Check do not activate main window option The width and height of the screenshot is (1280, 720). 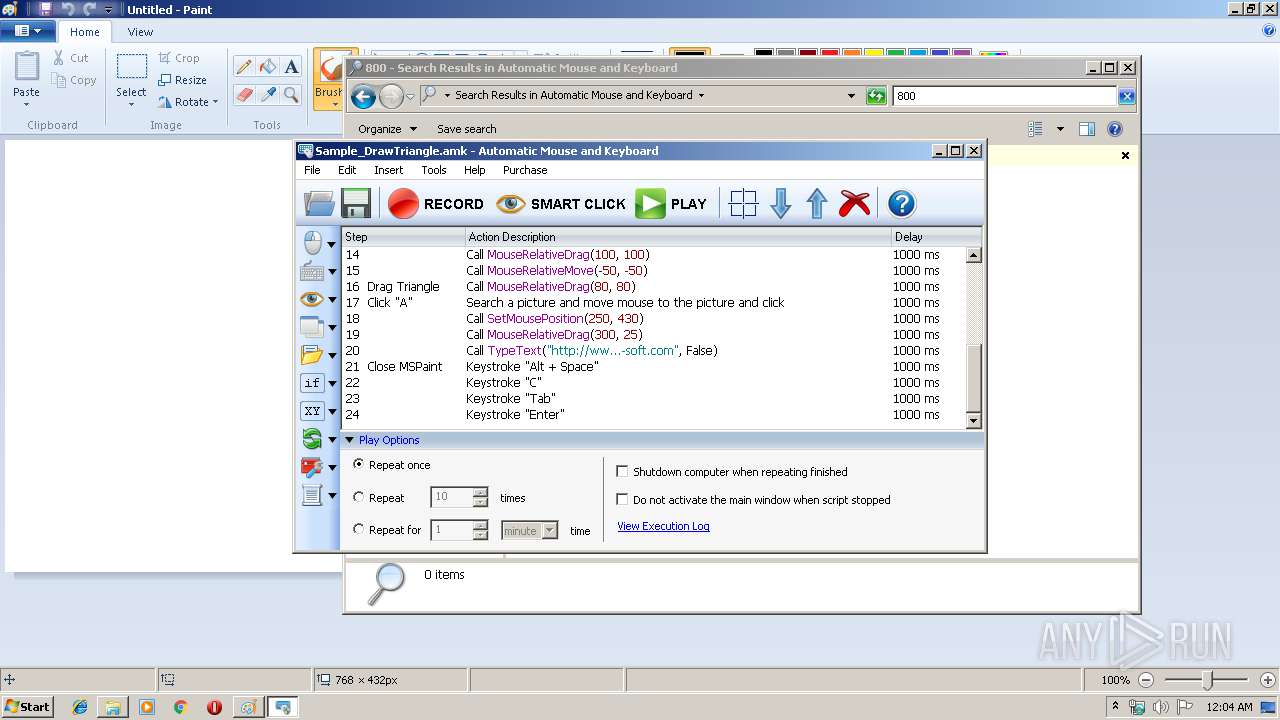(x=622, y=500)
